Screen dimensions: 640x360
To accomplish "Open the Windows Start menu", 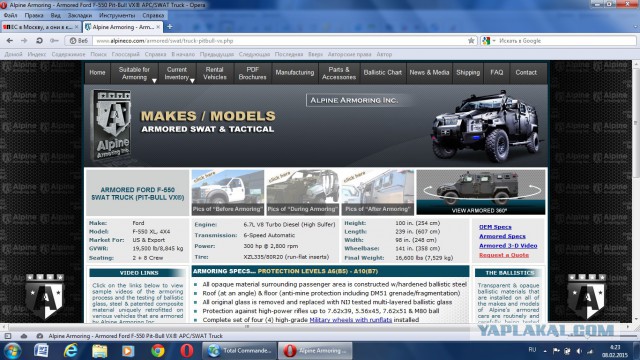I will [x=13, y=351].
